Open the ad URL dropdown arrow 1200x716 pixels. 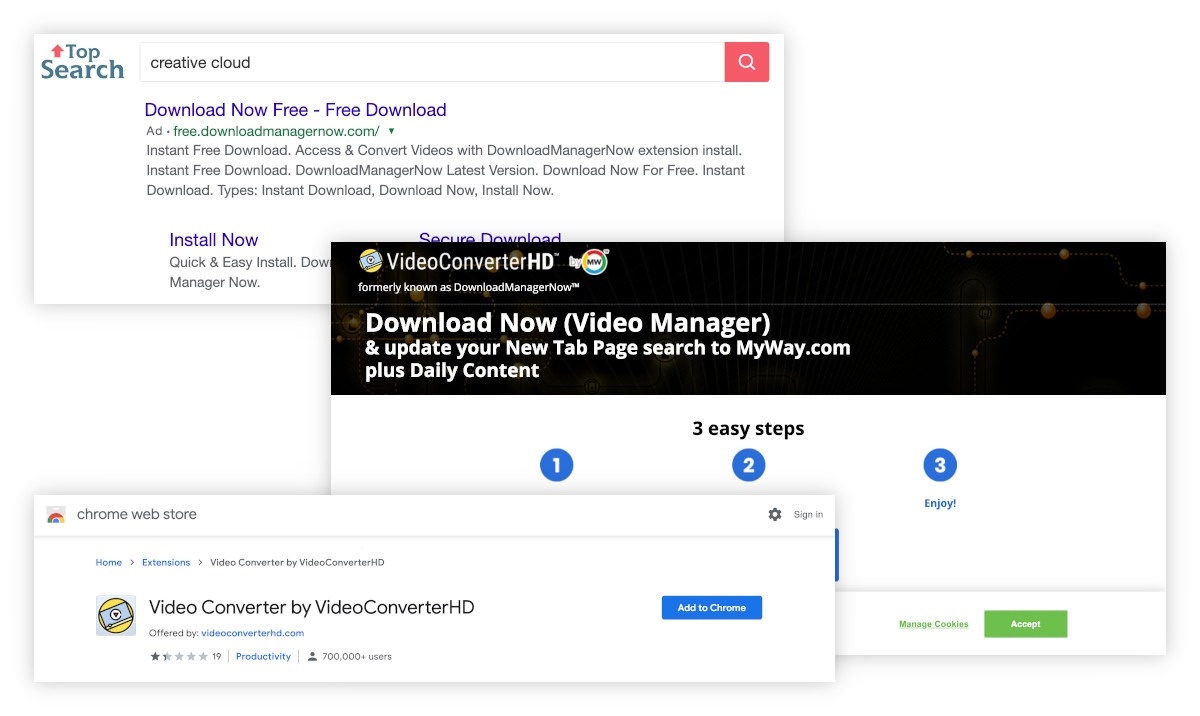[x=391, y=130]
